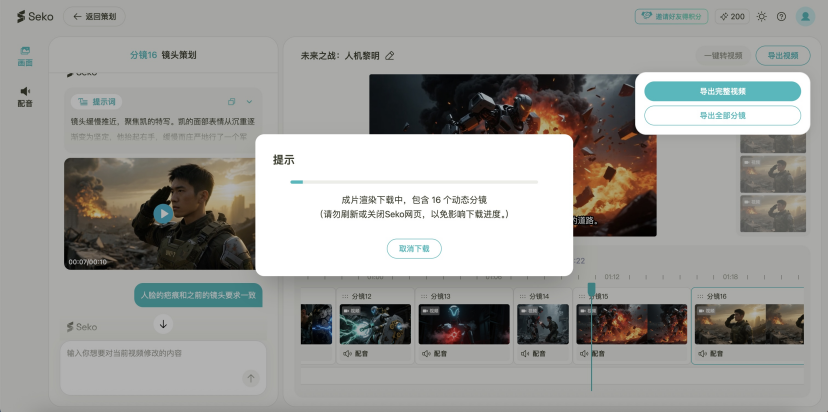
Task: Click the 一键转视频 button
Action: coord(723,55)
